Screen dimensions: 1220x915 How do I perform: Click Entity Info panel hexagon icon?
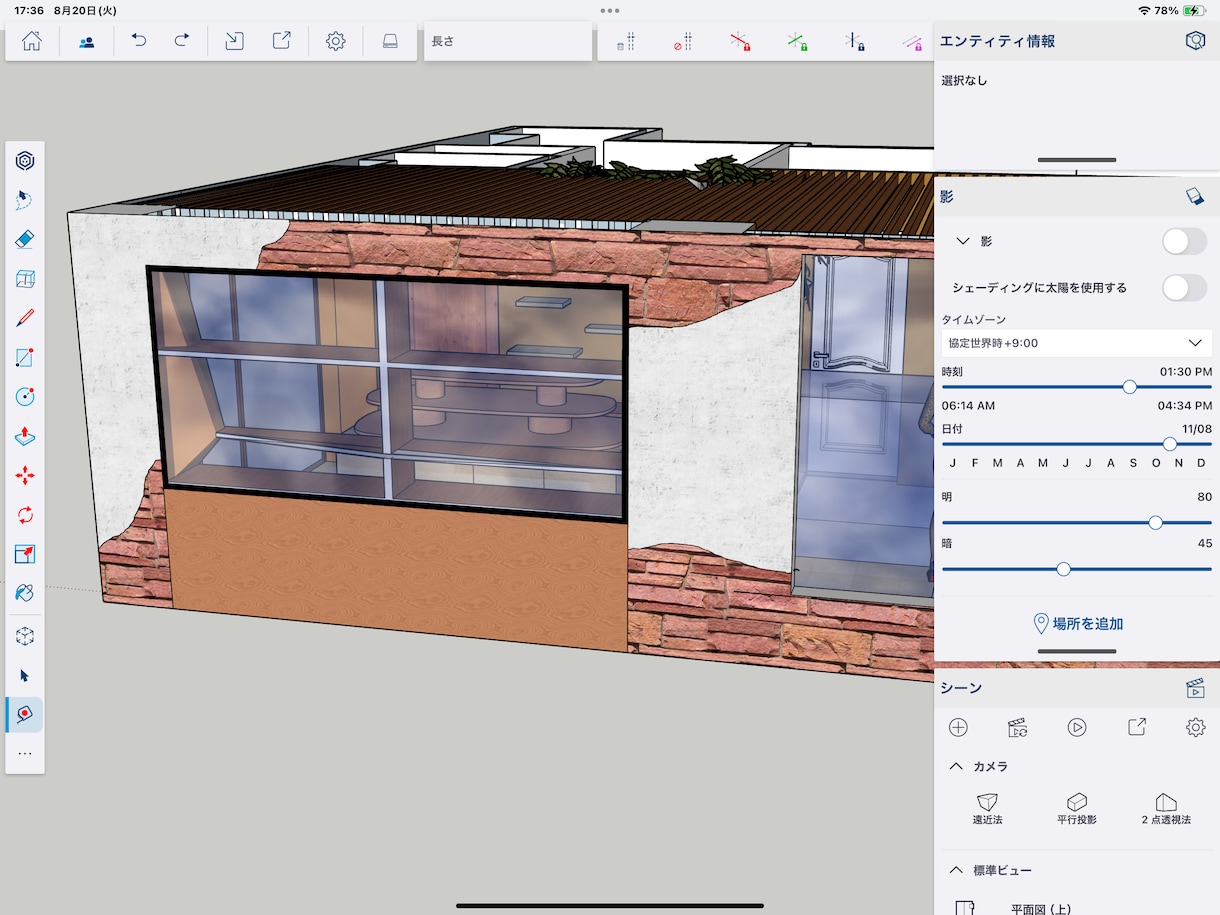[x=1194, y=41]
